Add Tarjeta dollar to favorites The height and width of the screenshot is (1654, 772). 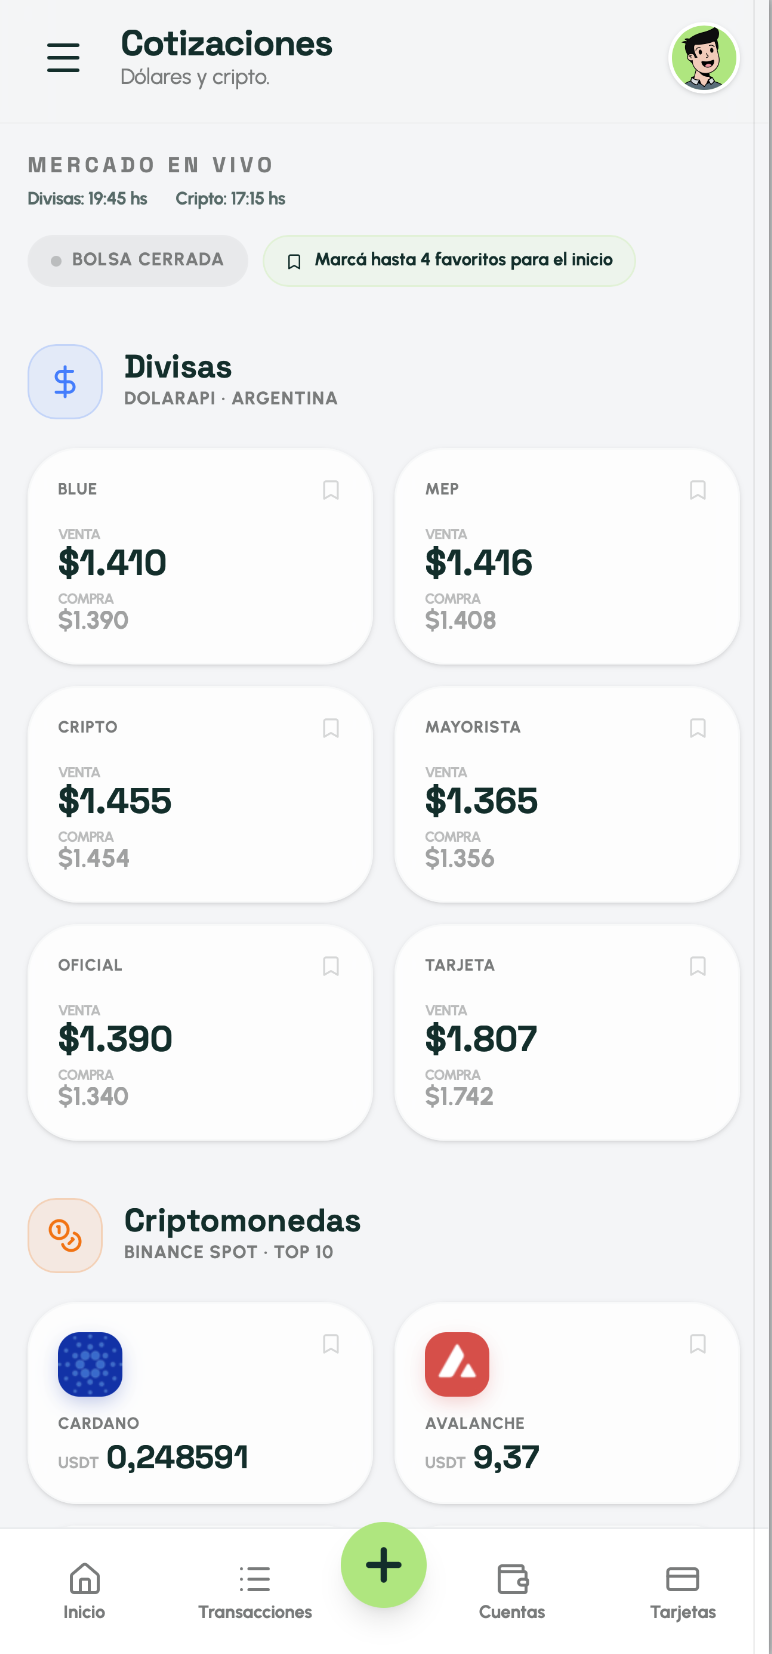tap(698, 966)
